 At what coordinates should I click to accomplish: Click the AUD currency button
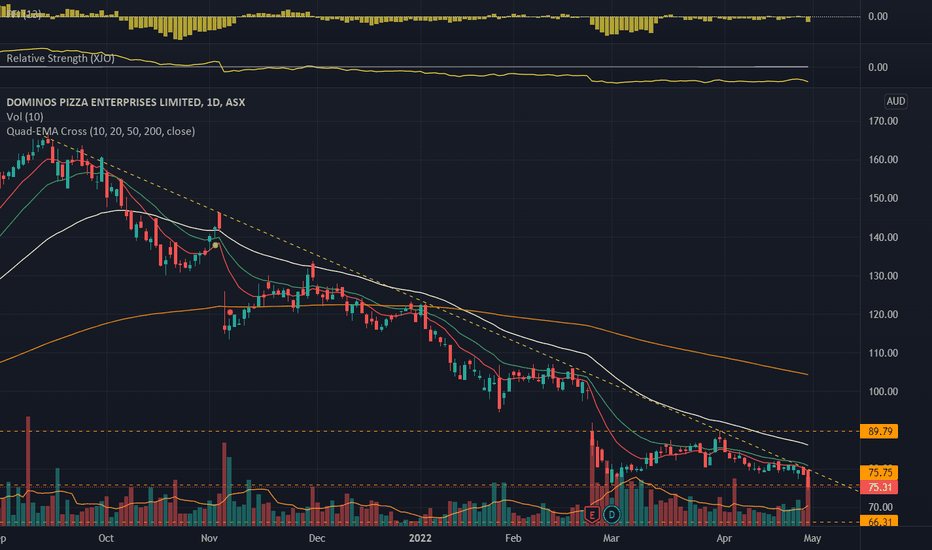click(x=896, y=101)
